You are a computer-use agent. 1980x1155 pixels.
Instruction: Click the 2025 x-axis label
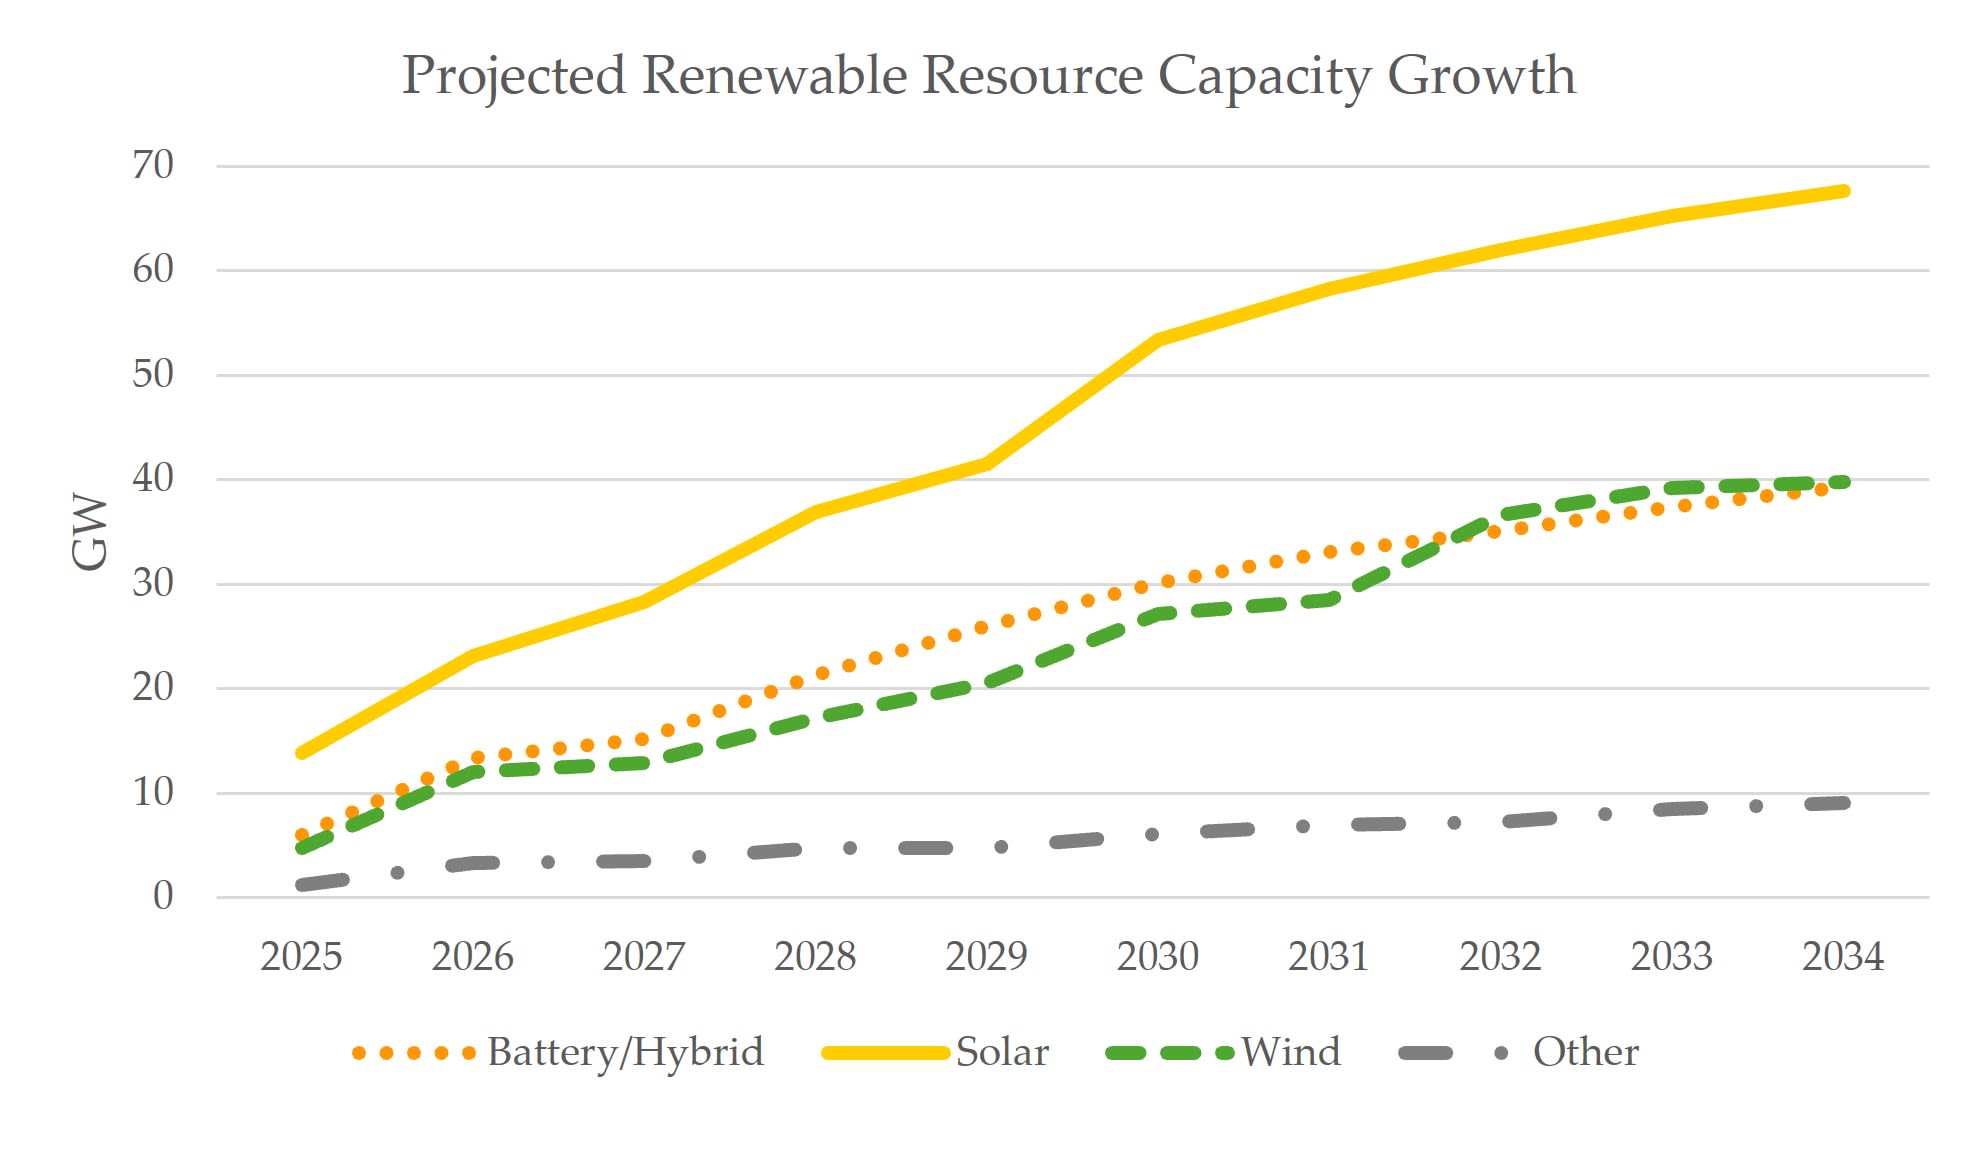301,957
